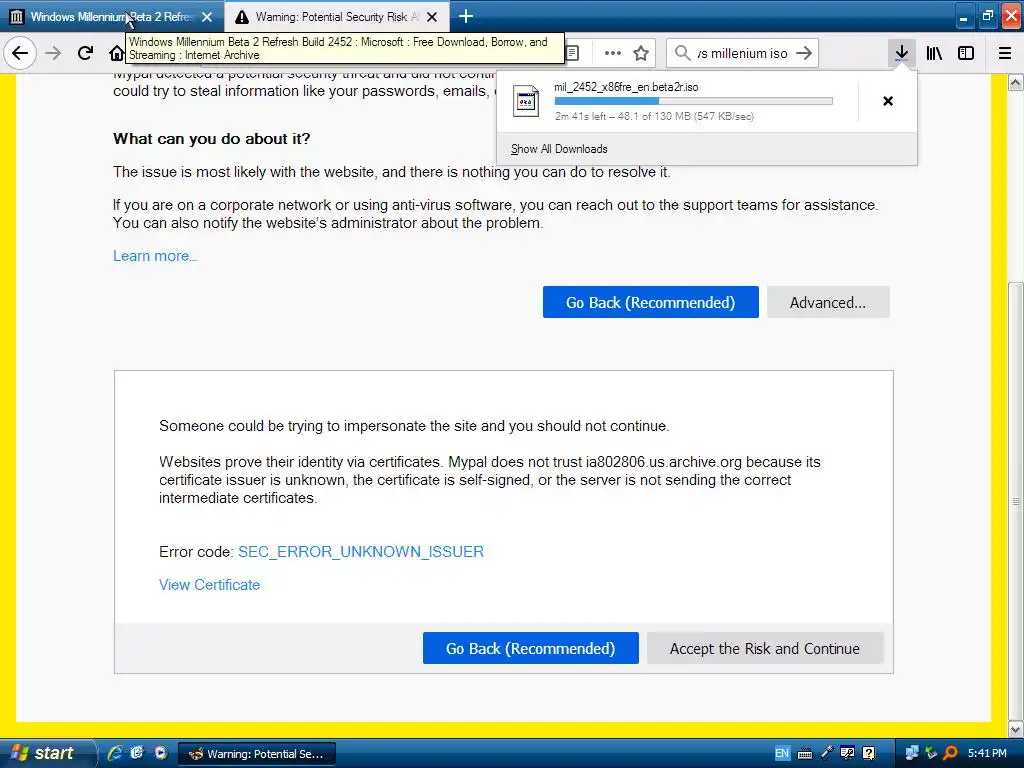Toggle the Downloads panel arrow button

(x=901, y=53)
